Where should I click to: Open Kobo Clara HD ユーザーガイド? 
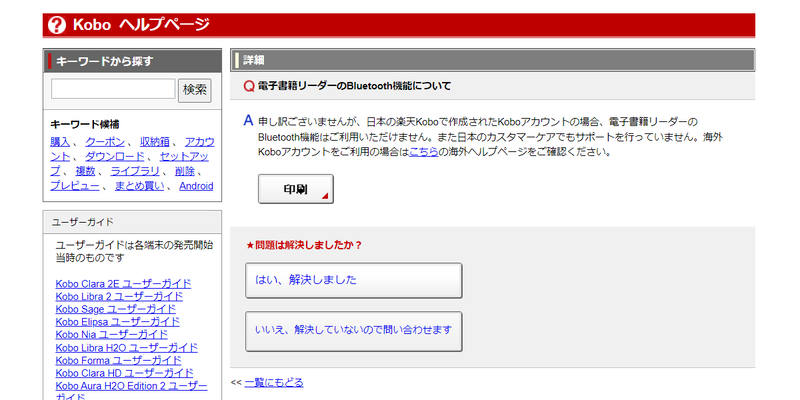point(124,373)
